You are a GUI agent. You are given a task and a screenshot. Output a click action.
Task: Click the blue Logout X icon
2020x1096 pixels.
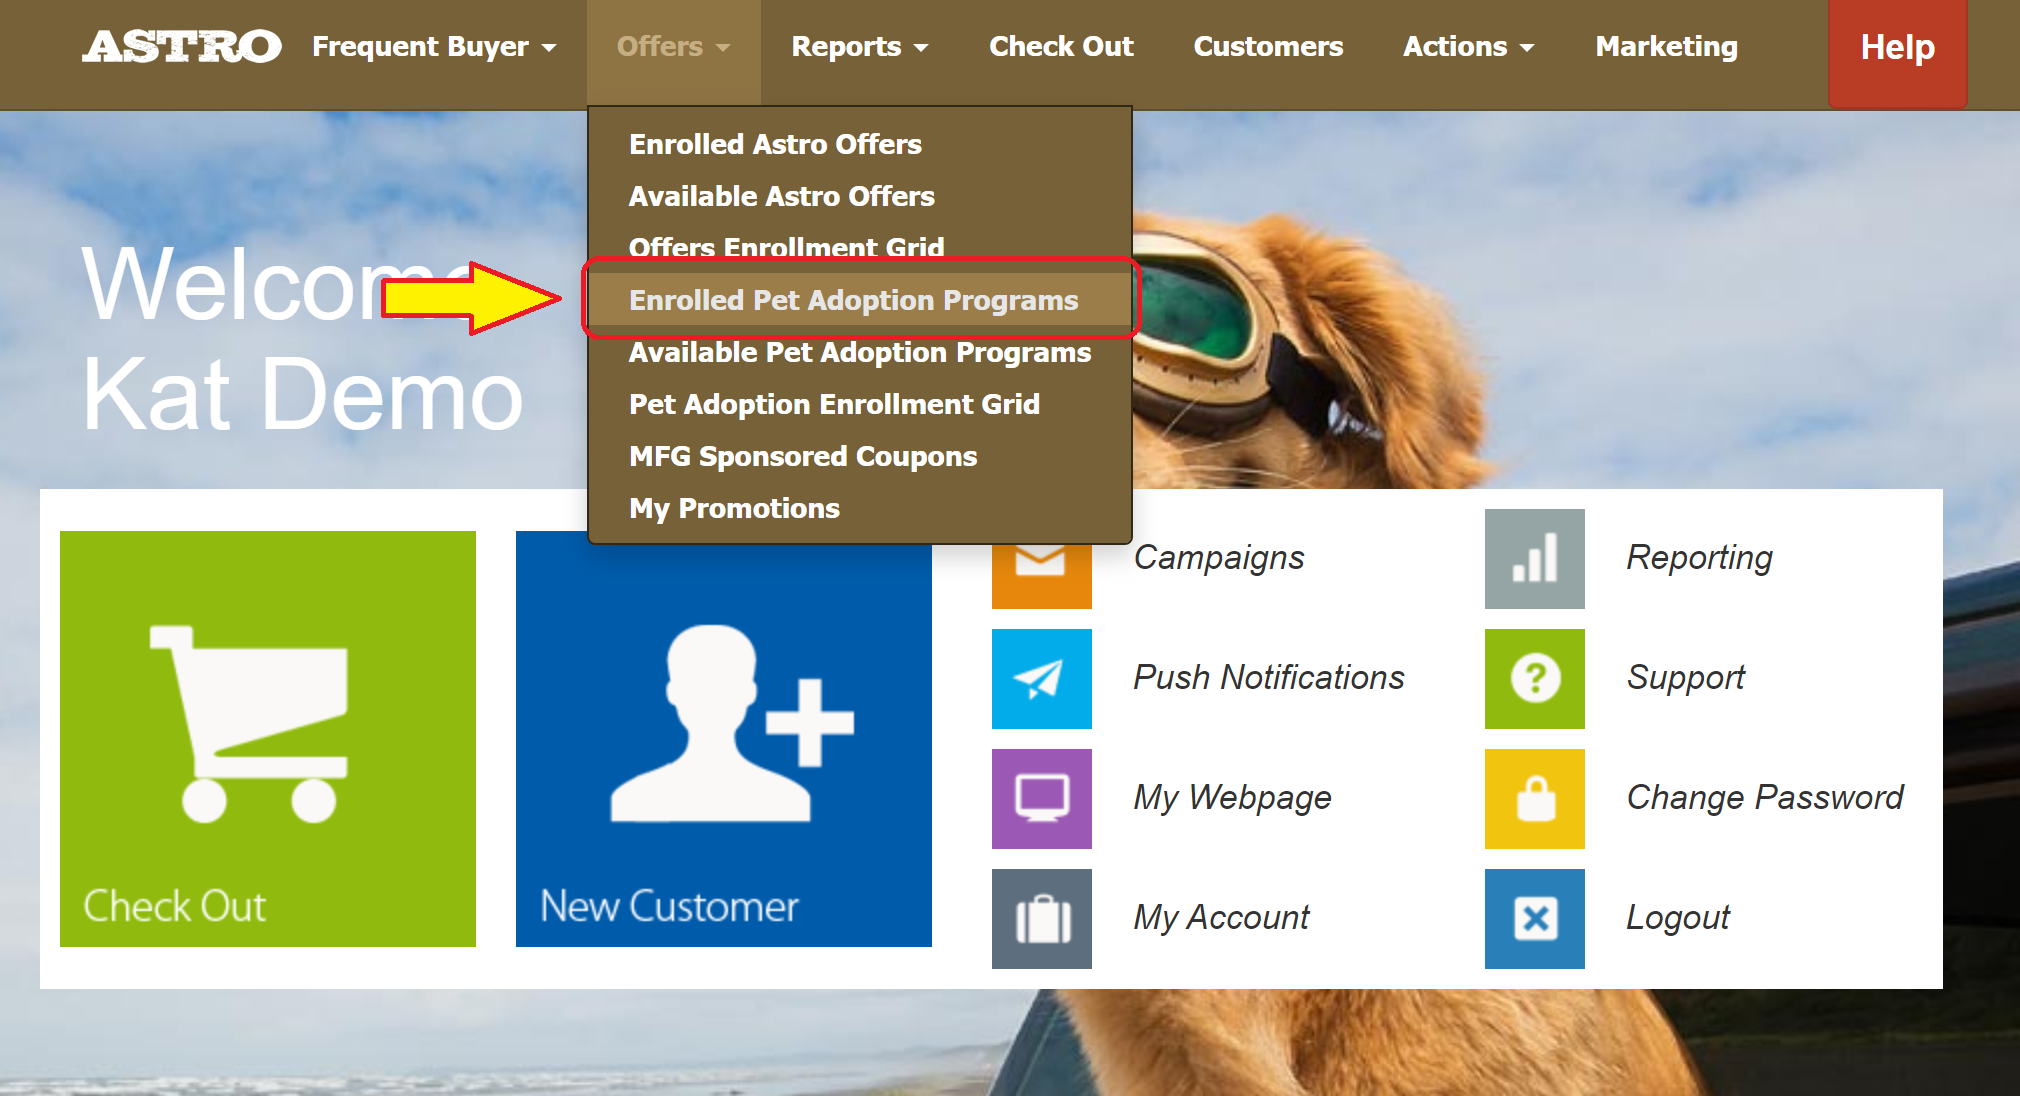coord(1534,919)
